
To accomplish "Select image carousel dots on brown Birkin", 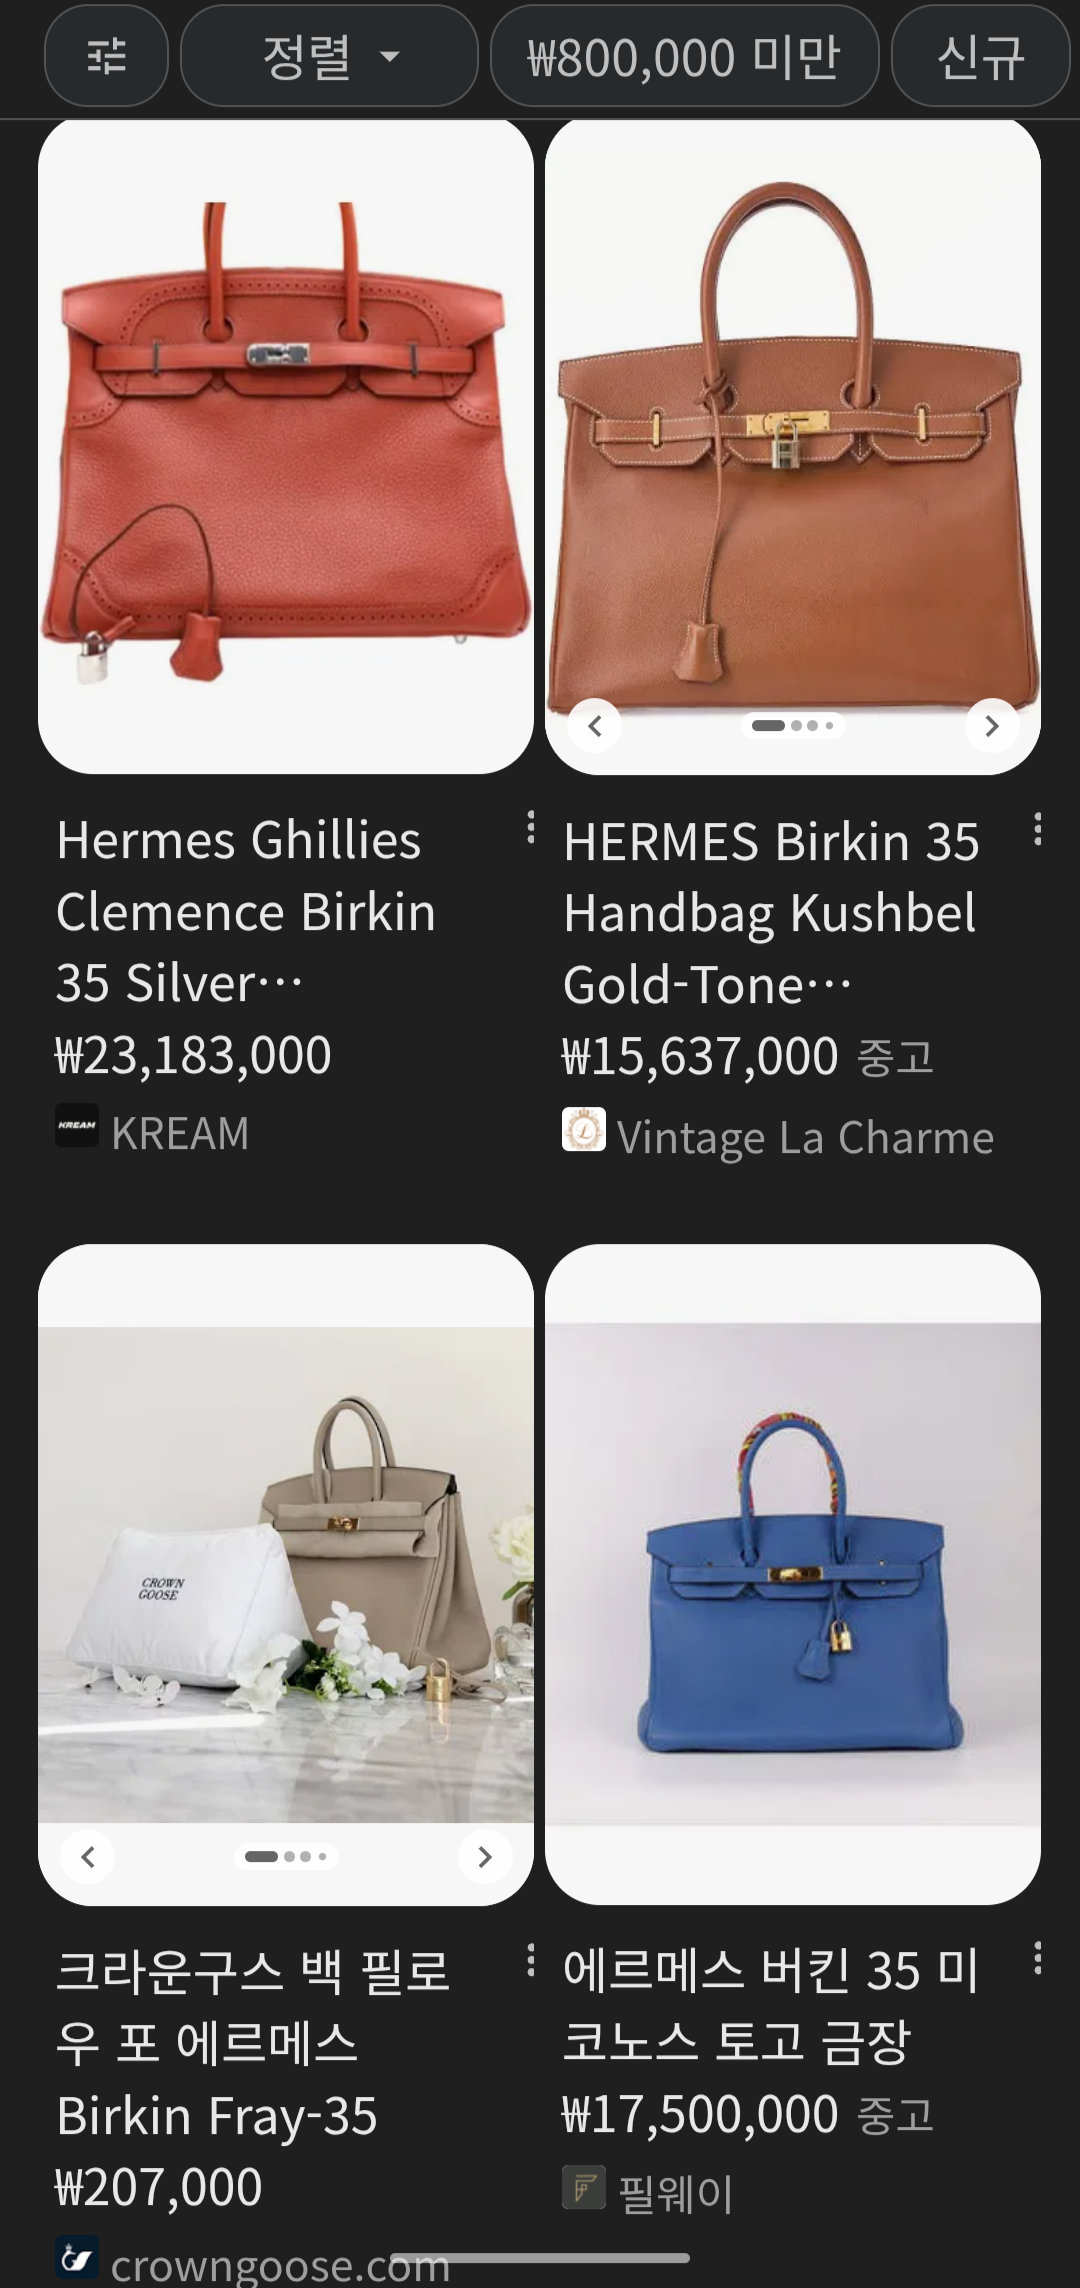I will tap(793, 726).
